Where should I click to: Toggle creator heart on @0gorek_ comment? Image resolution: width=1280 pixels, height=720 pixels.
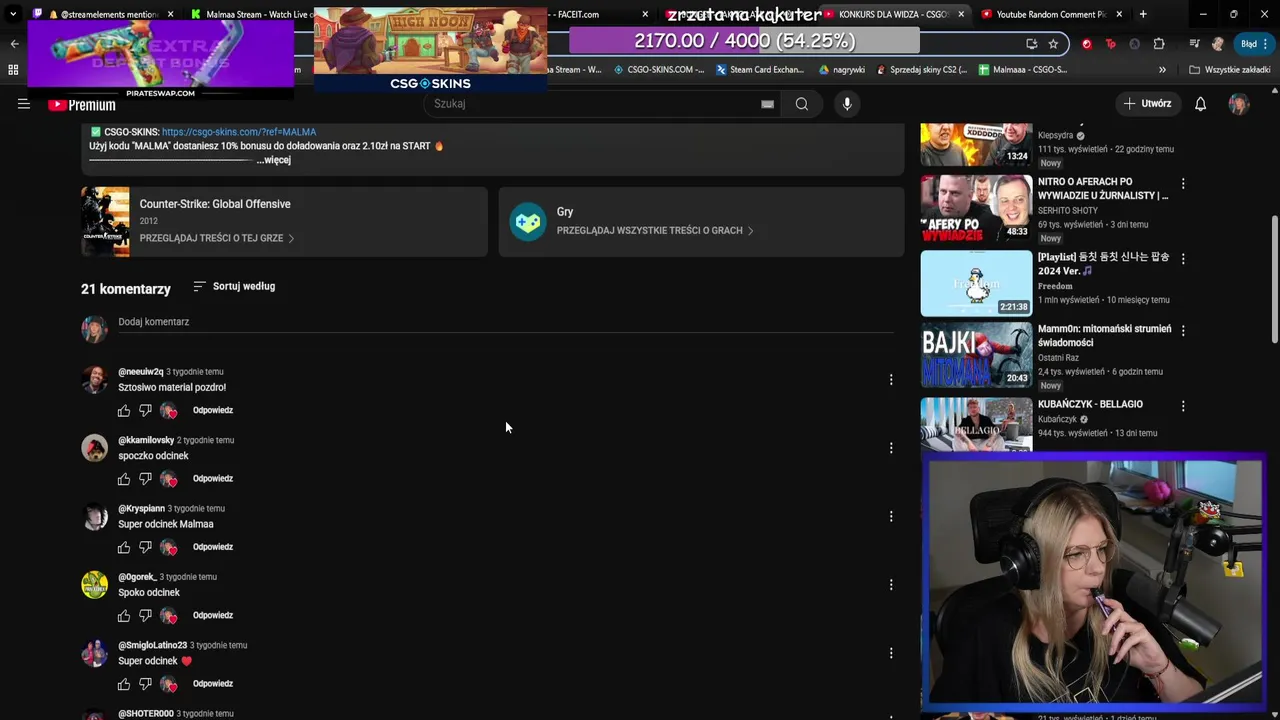tap(168, 616)
